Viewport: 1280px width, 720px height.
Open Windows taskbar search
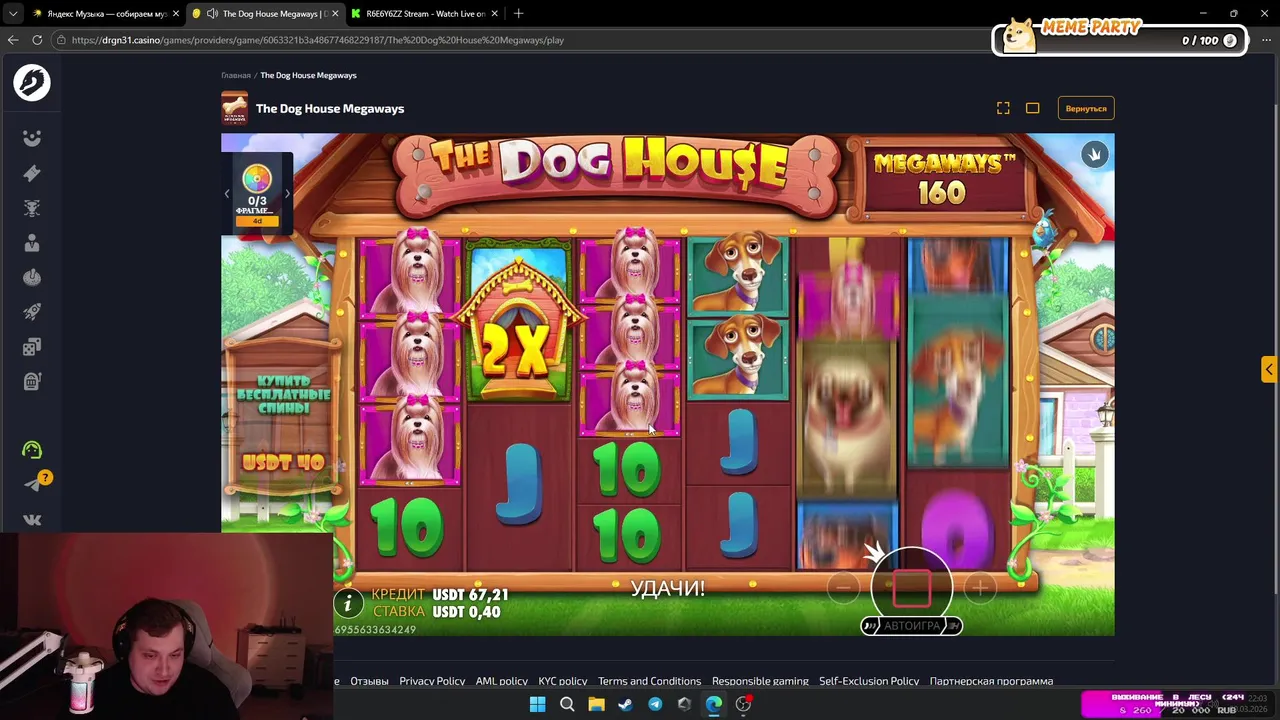[x=567, y=704]
